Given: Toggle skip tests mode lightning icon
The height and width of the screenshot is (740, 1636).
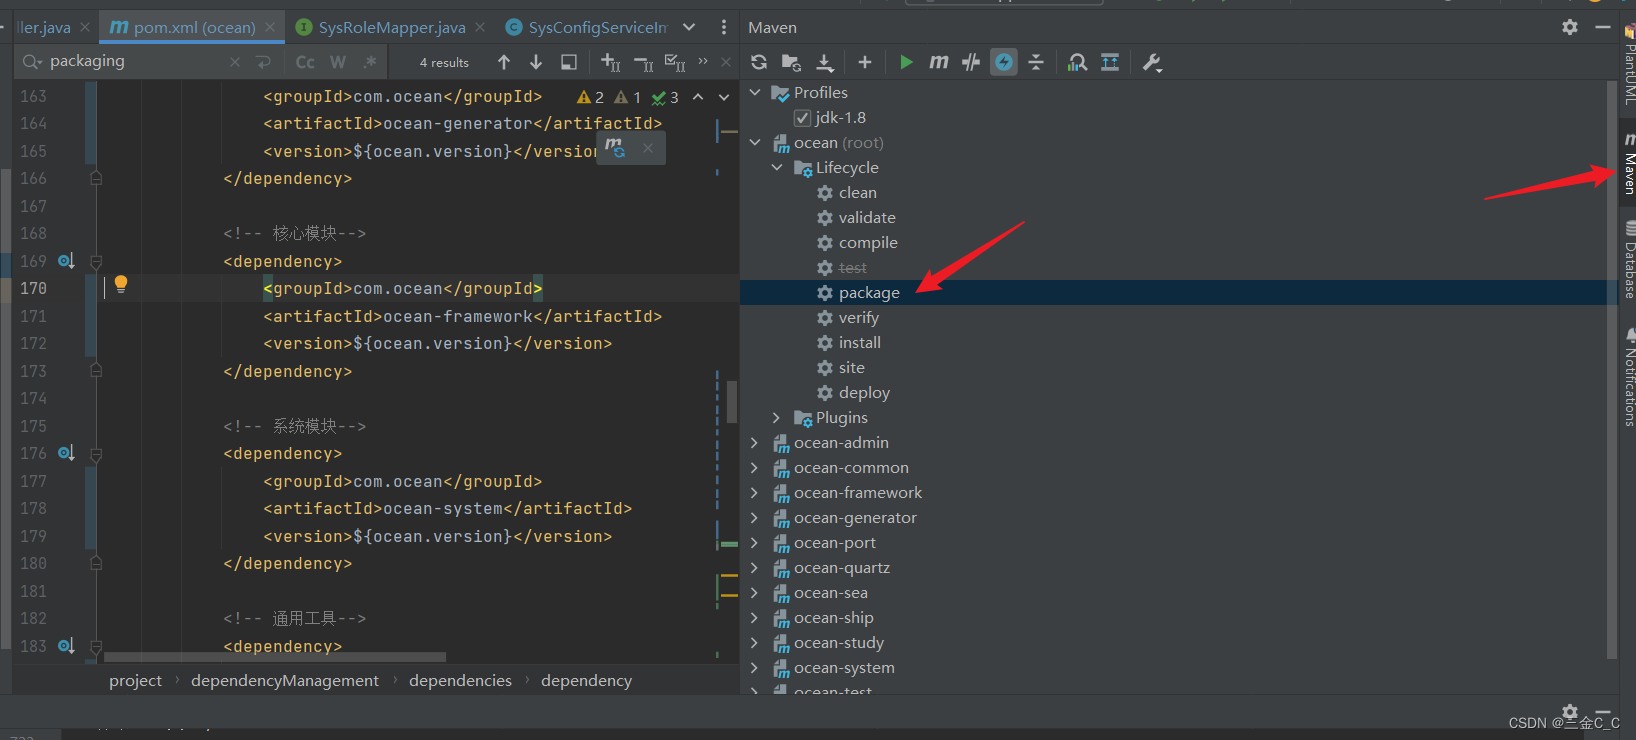Looking at the screenshot, I should (x=1004, y=62).
